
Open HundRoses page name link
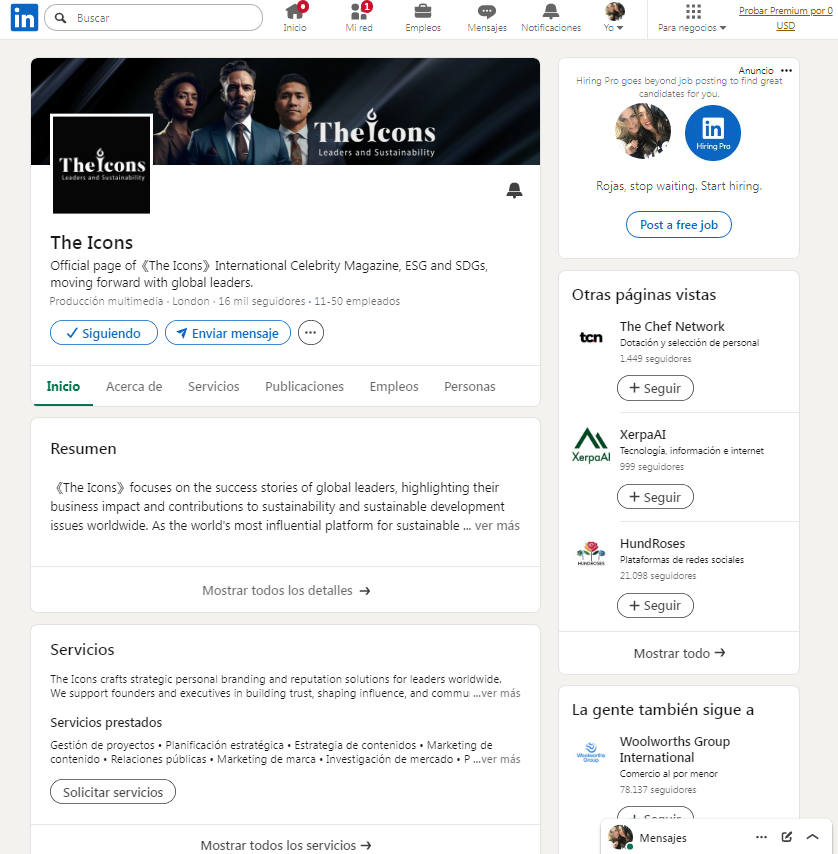click(652, 544)
